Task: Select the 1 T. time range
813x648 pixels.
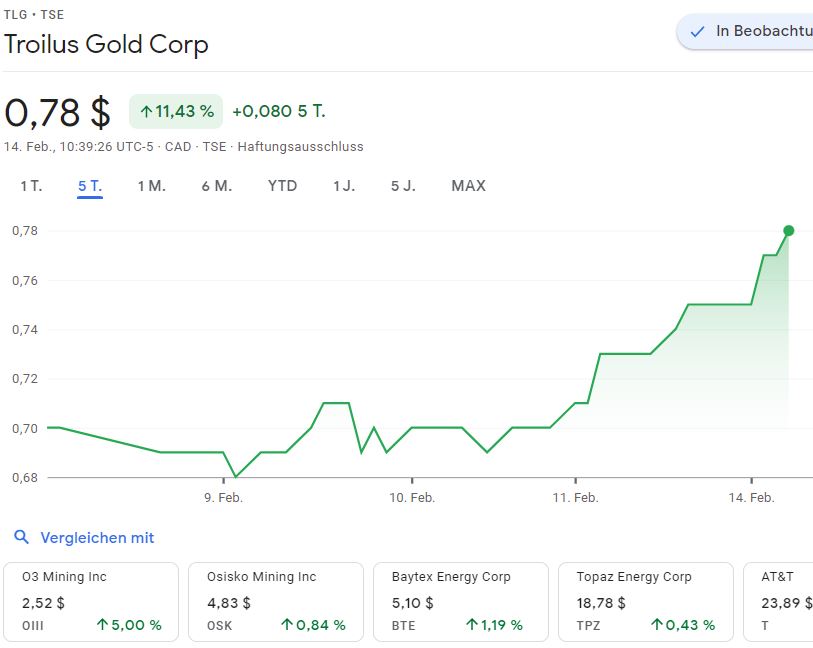Action: [x=31, y=186]
